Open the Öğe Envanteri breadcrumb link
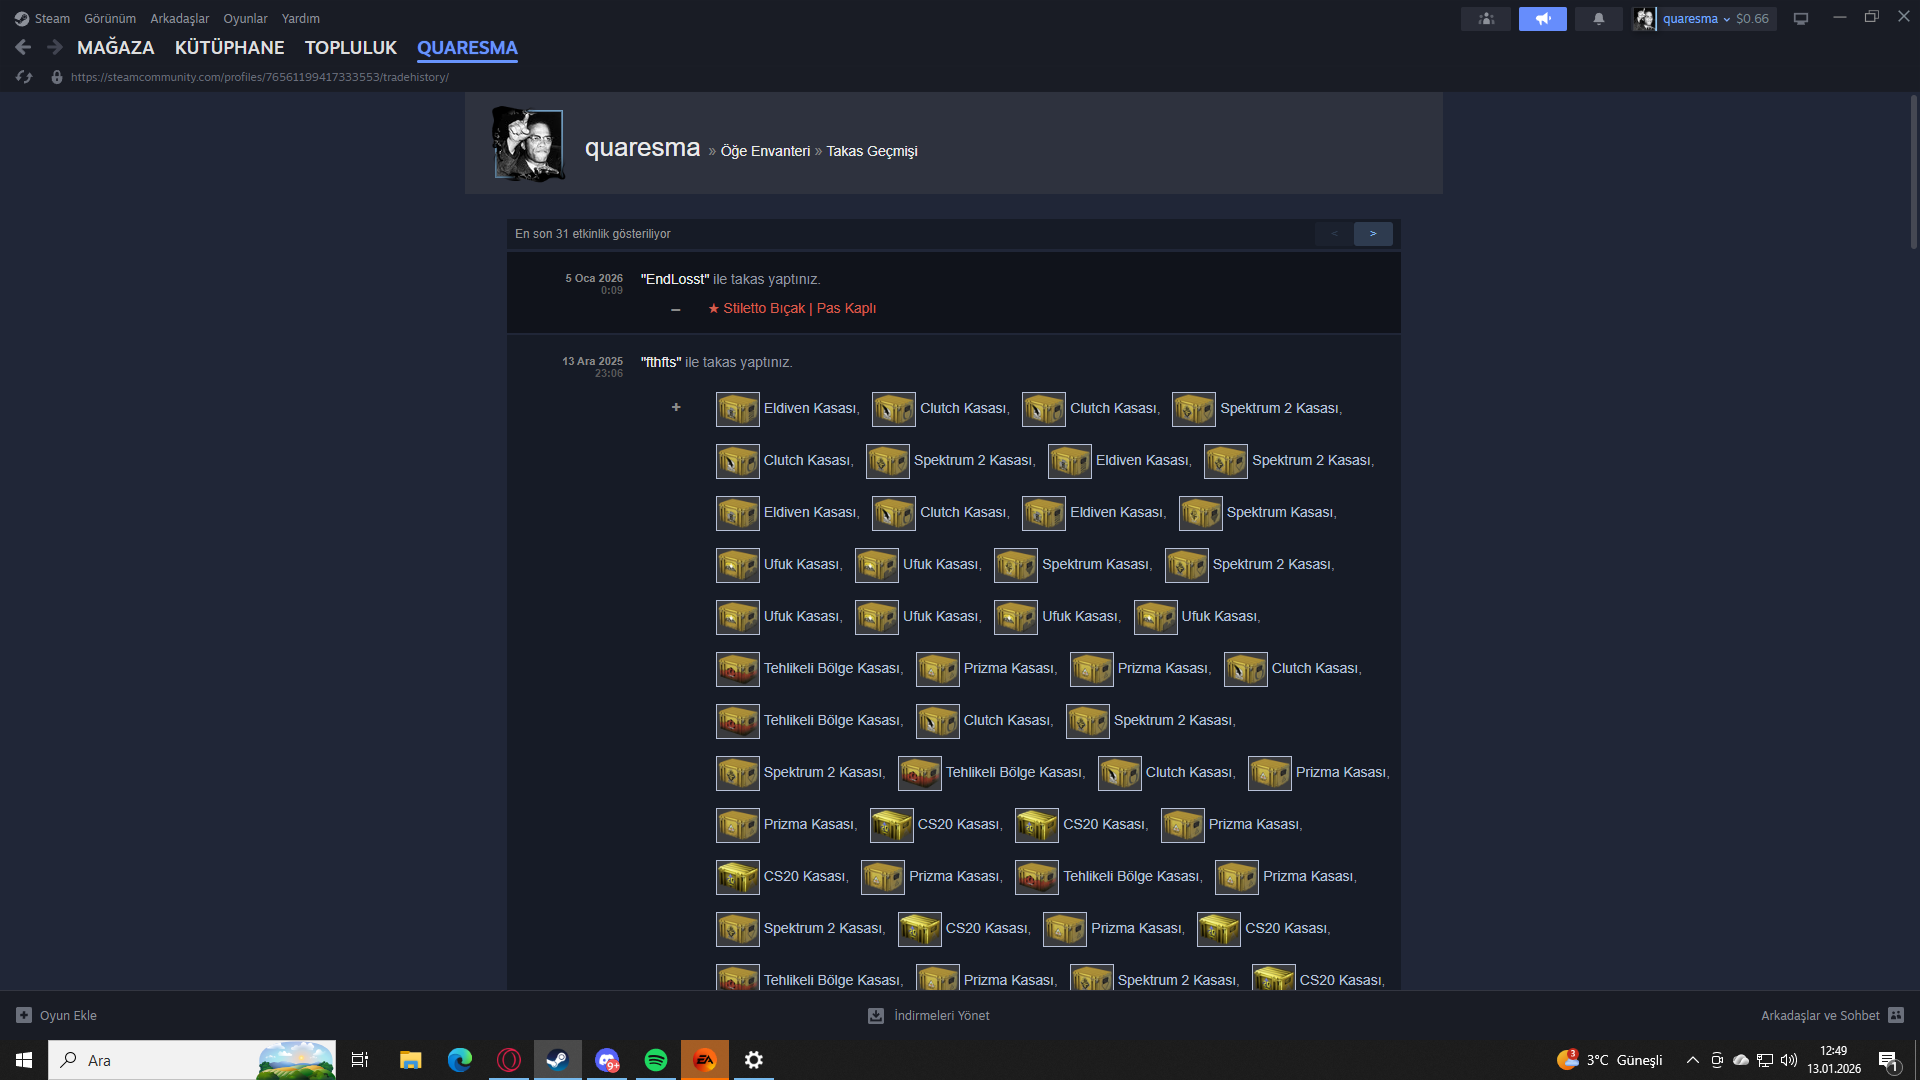 [x=765, y=151]
